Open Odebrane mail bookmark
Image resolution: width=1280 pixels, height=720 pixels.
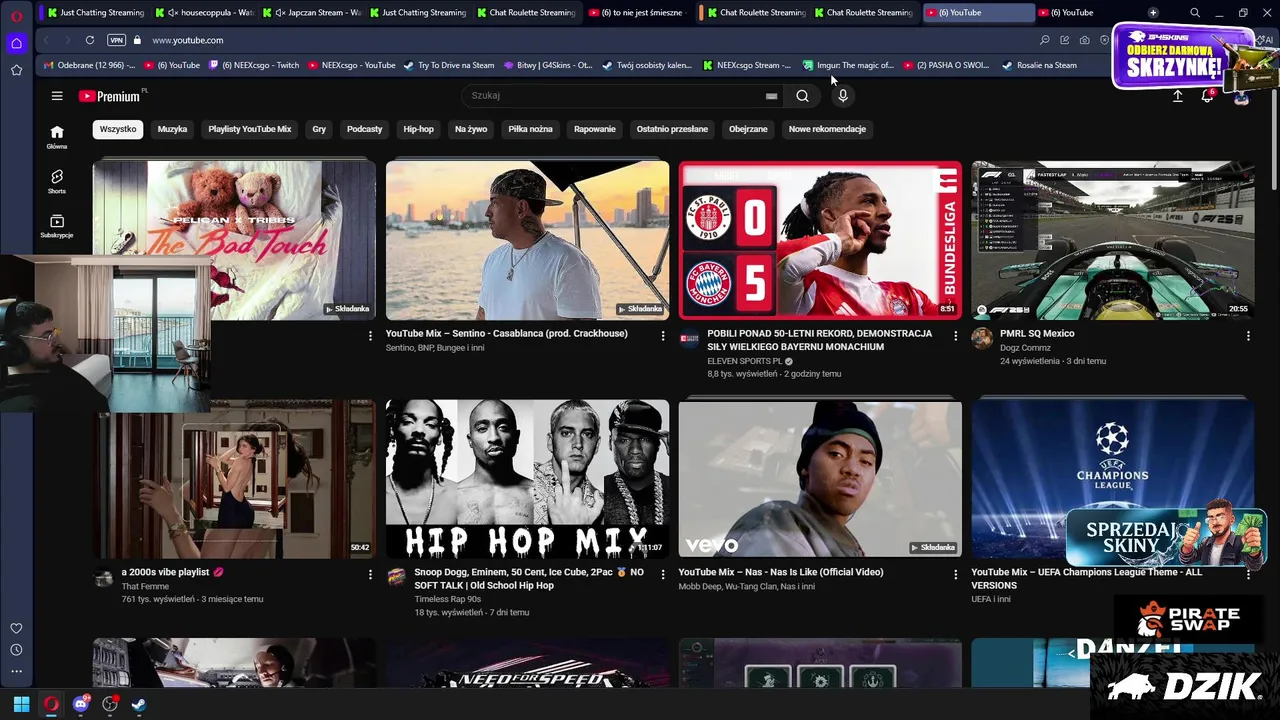pyautogui.click(x=89, y=65)
